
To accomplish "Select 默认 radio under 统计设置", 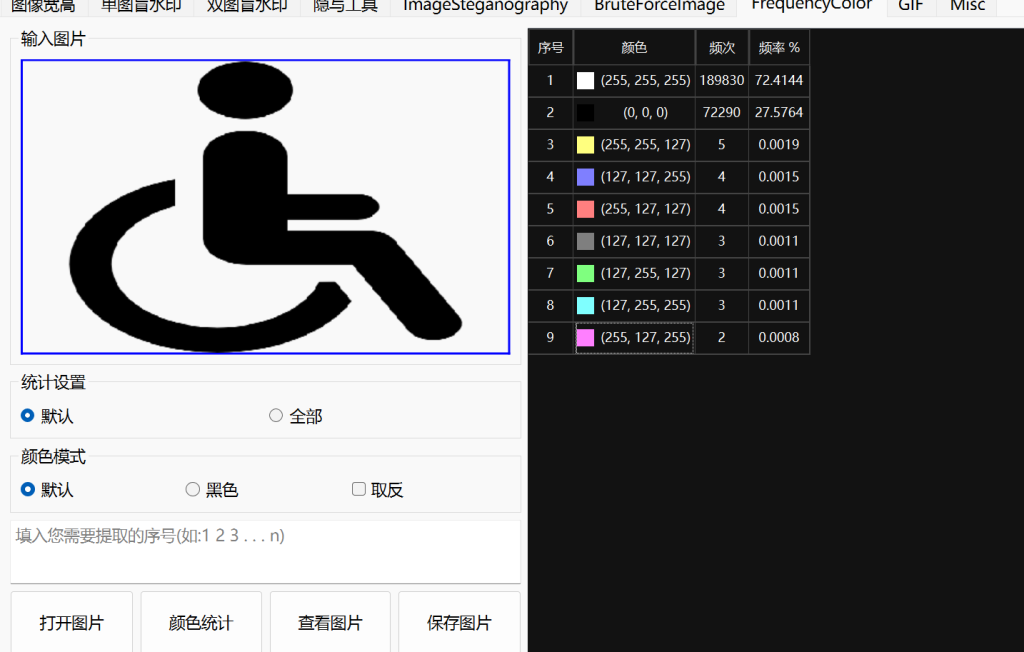I will (x=28, y=416).
